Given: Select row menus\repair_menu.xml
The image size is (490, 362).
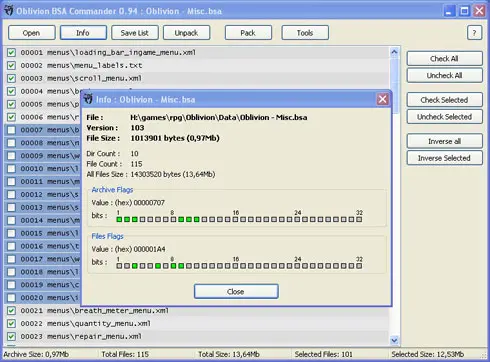Looking at the screenshot, I should (197, 336).
